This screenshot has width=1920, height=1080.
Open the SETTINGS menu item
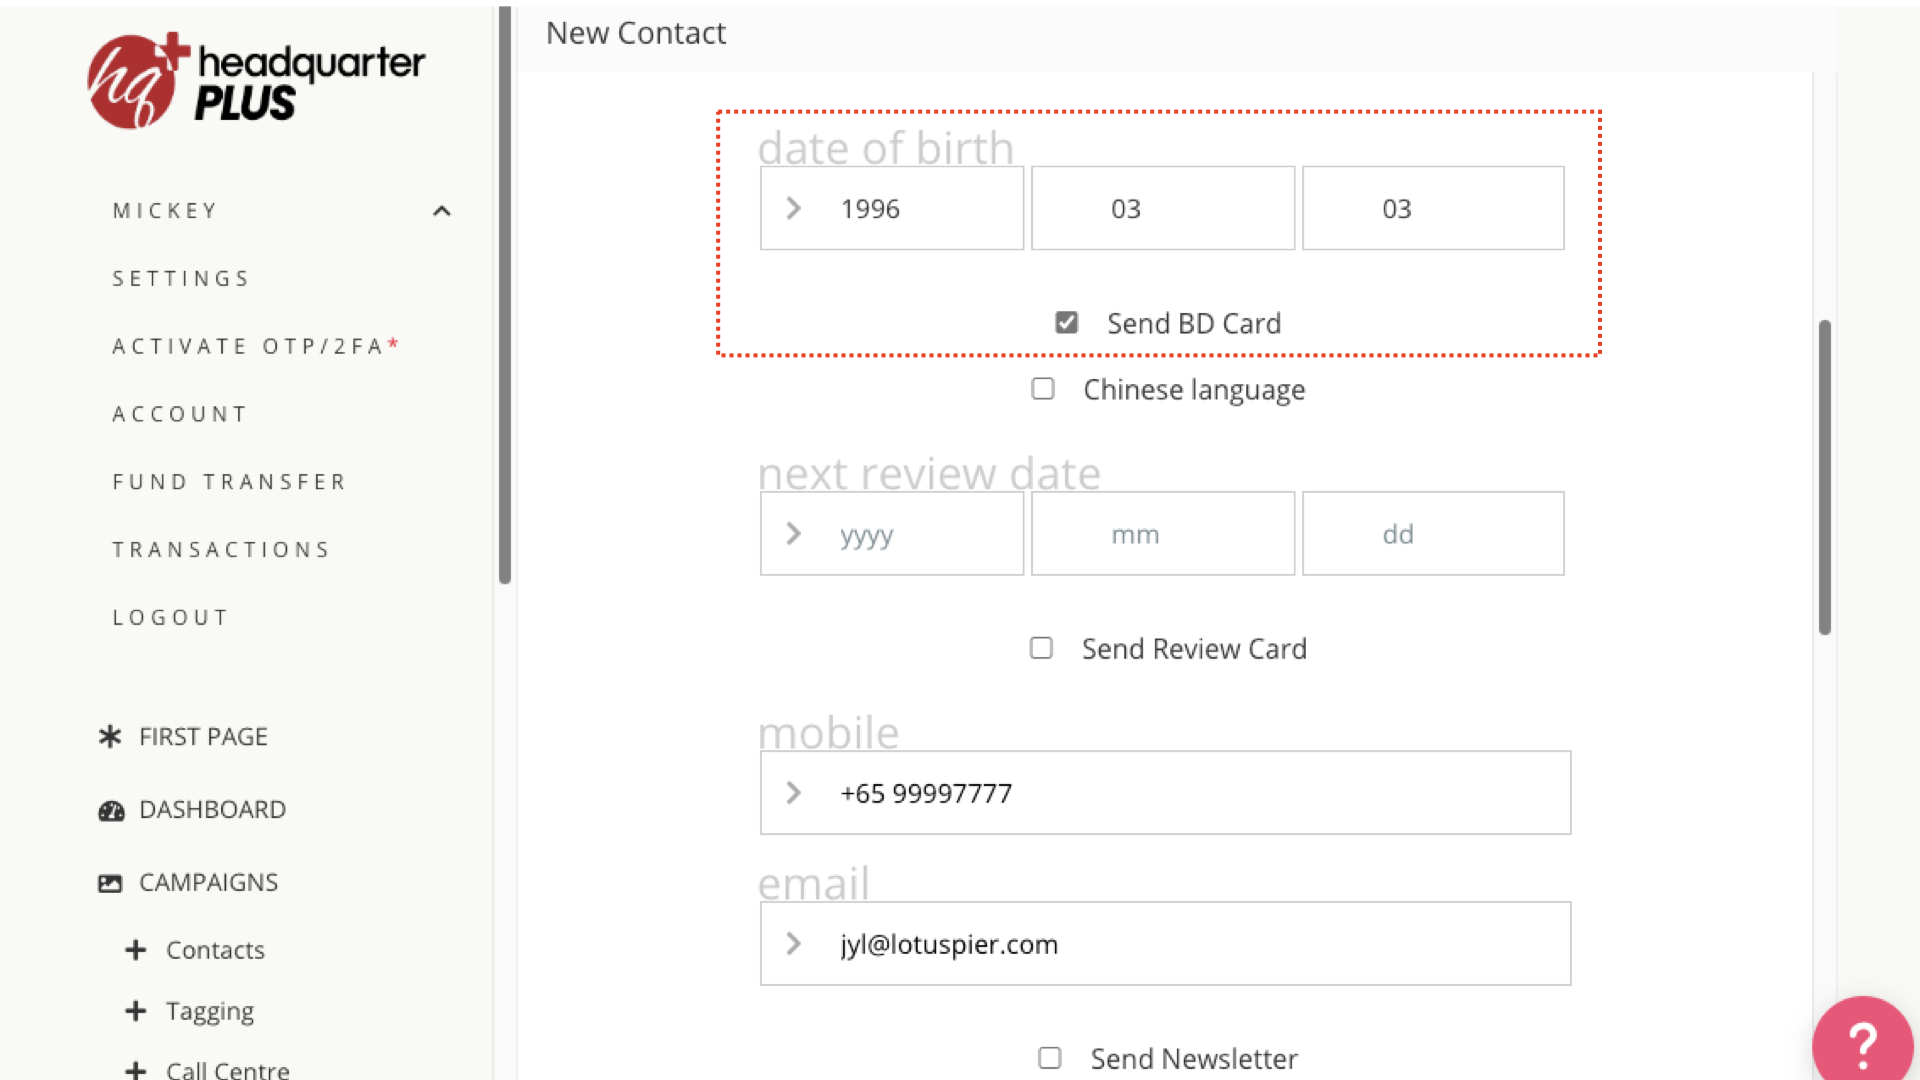[x=181, y=279]
